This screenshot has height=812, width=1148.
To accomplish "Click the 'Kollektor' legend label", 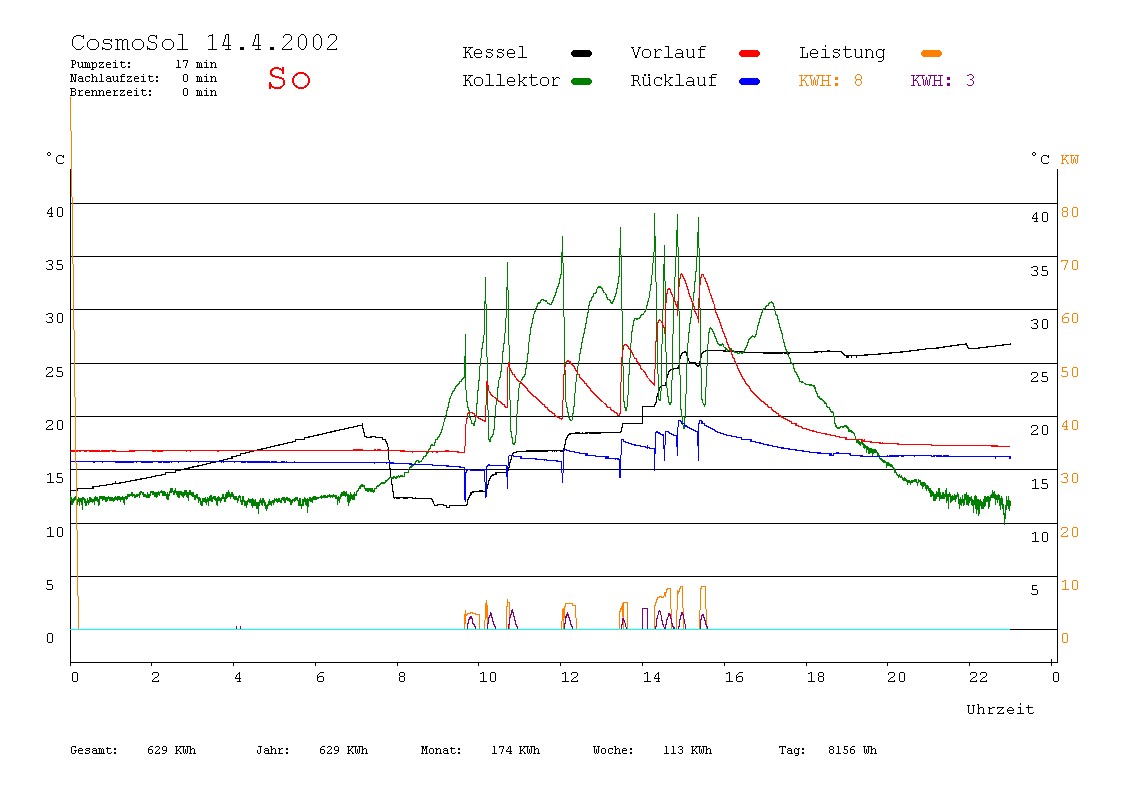I will (511, 81).
